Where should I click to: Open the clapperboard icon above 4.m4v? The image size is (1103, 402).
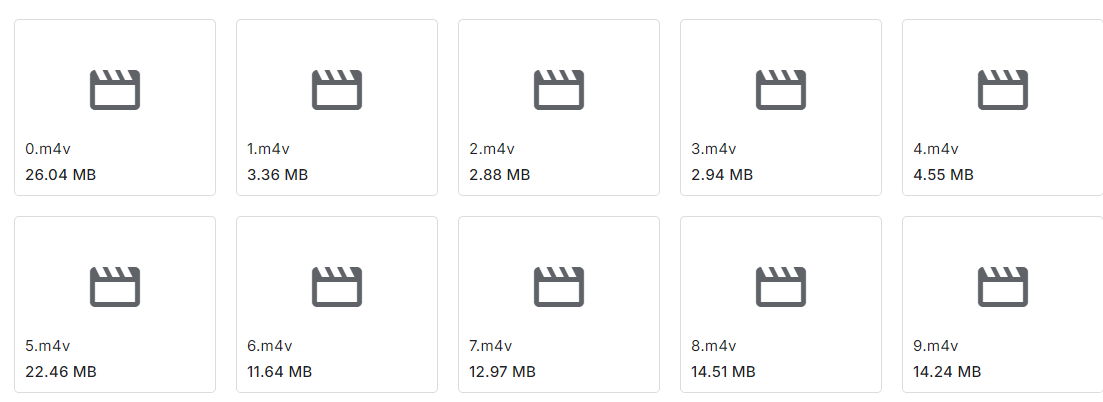(1003, 89)
